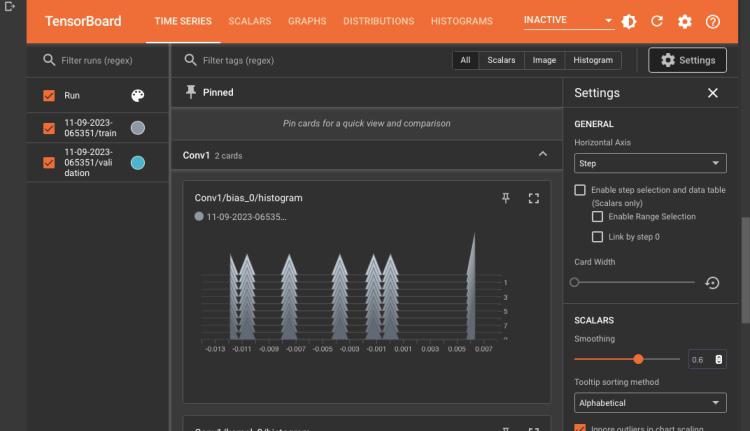Viewport: 750px width, 431px height.
Task: Click the SCALARS section heading in Settings
Action: pyautogui.click(x=594, y=320)
